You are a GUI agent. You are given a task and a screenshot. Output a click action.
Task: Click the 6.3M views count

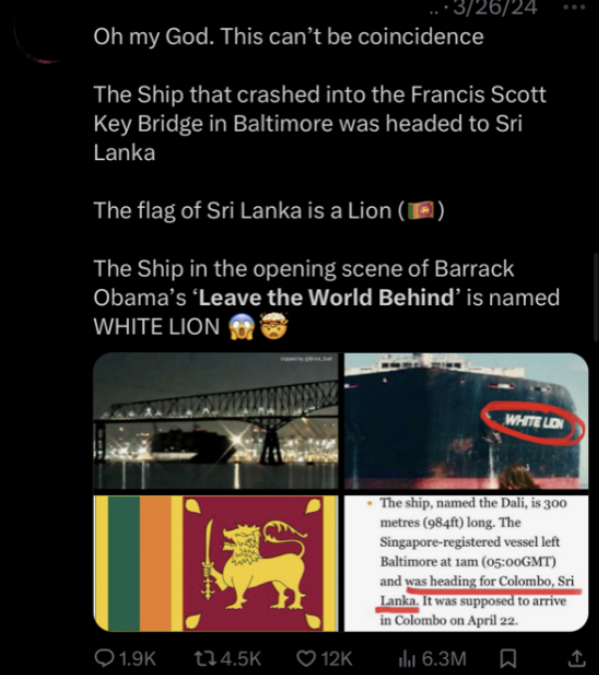(x=444, y=659)
